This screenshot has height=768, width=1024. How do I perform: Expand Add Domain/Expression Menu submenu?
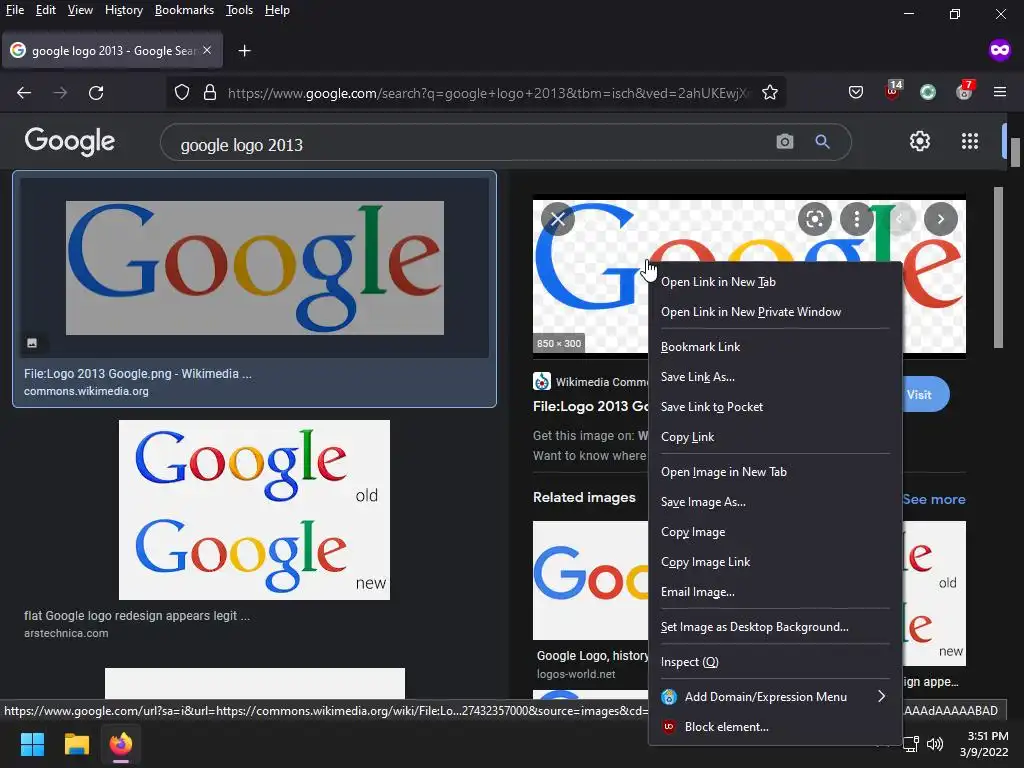coord(775,697)
